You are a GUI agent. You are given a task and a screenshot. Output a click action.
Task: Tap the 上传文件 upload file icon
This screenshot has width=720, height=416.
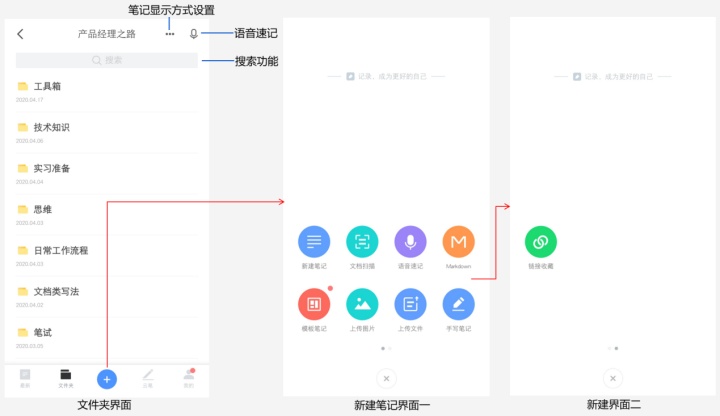(x=410, y=303)
